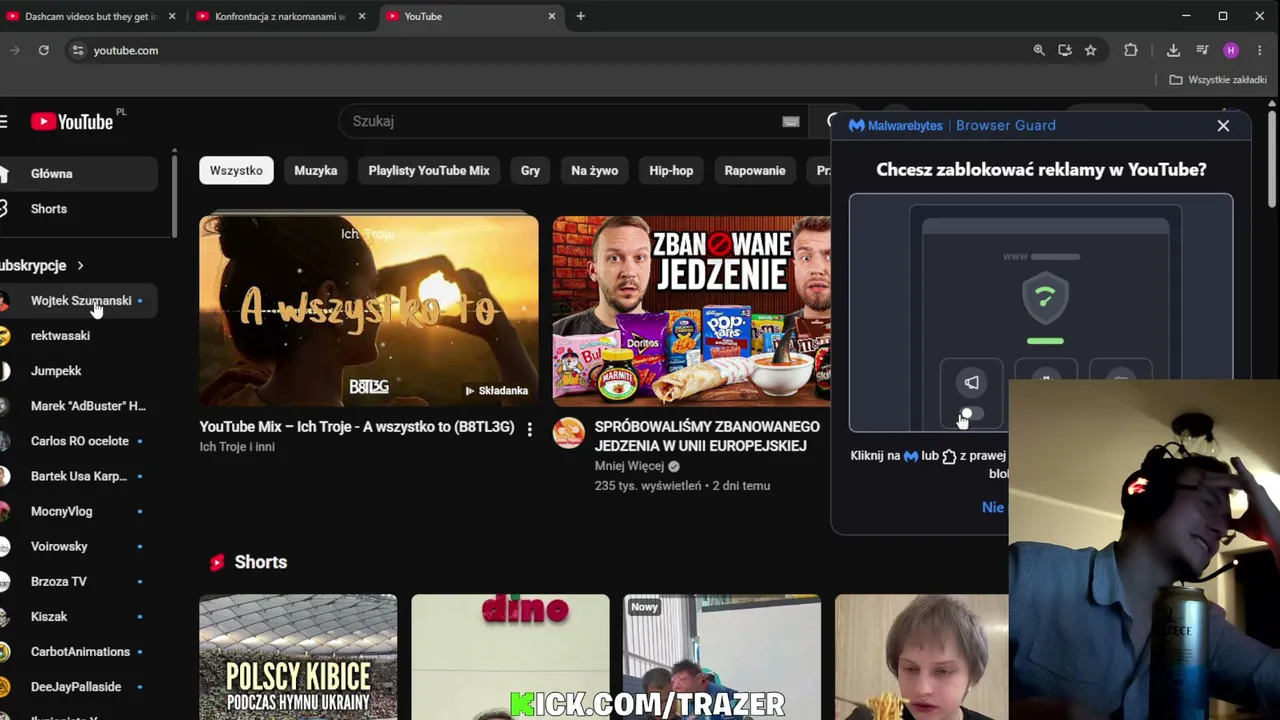
Task: Select the Na żywo filter chip
Action: click(x=595, y=170)
